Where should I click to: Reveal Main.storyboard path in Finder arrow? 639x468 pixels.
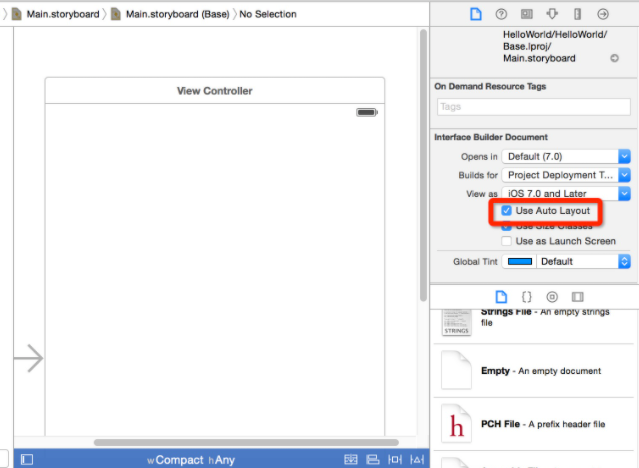[x=614, y=58]
